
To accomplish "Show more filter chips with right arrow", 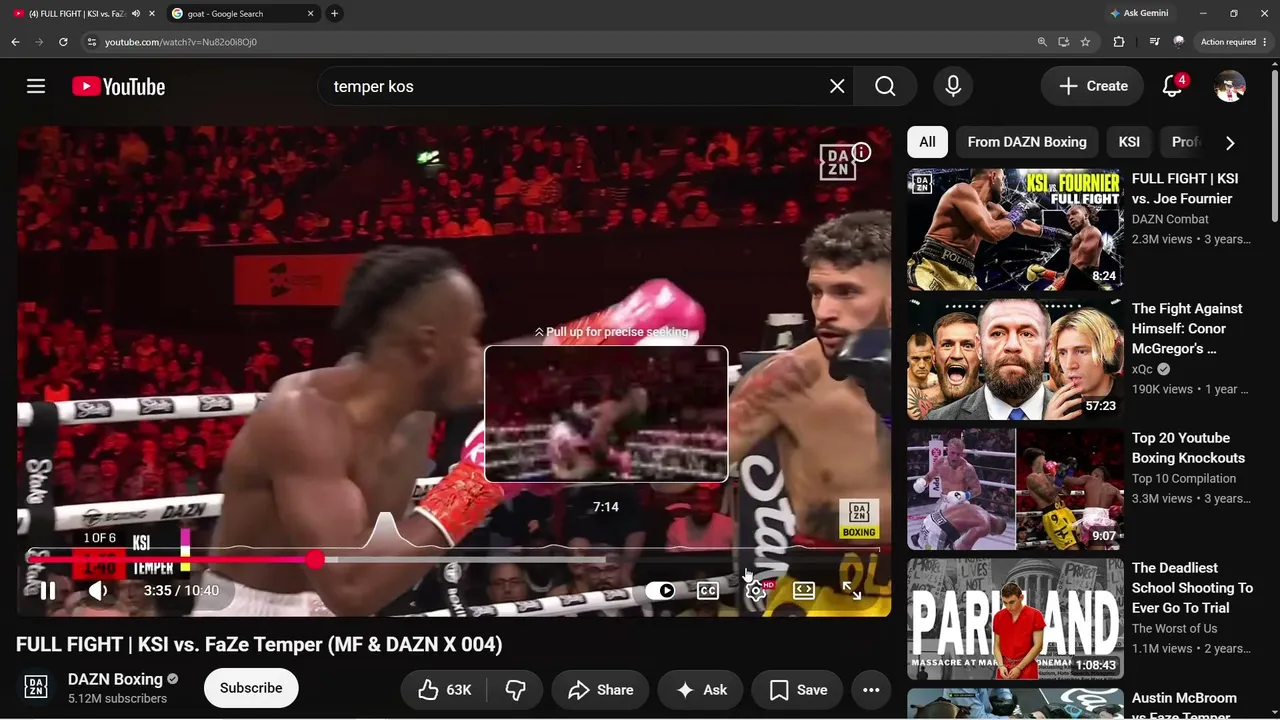I will pos(1230,142).
